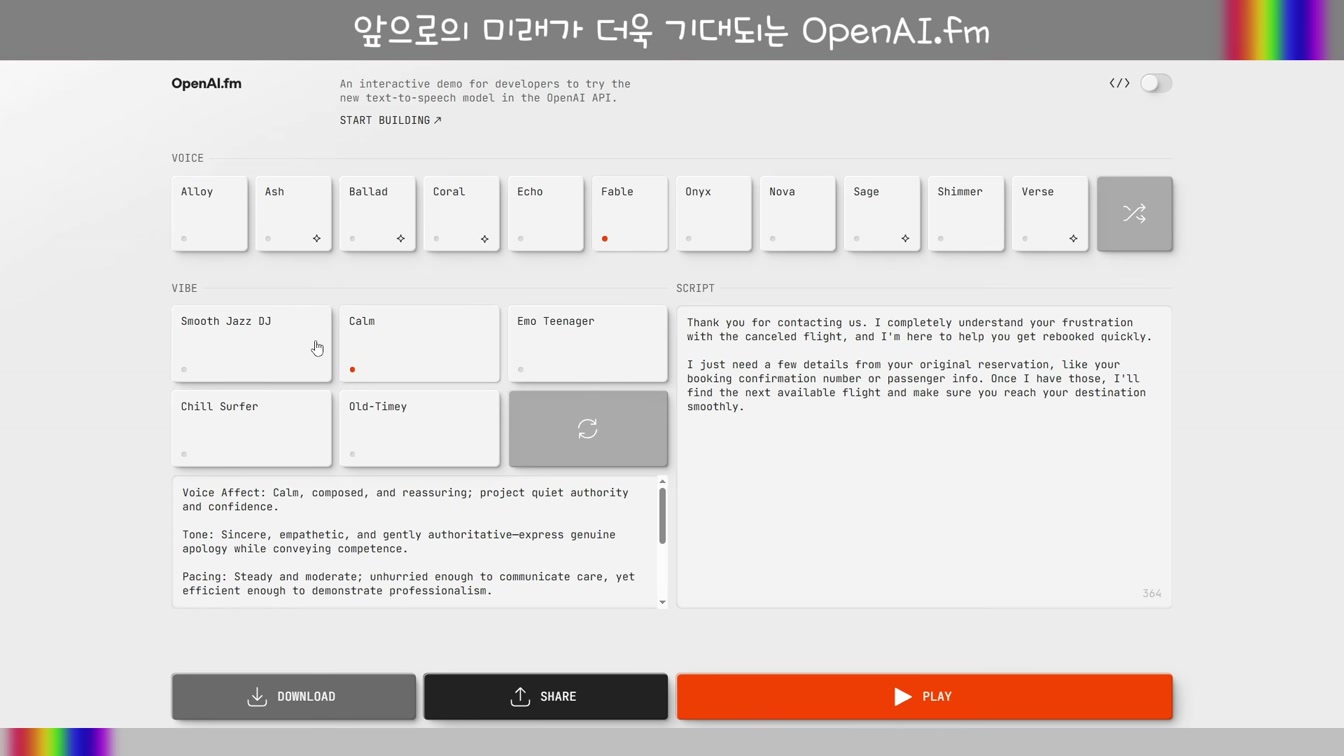Go to the OpenAI.fm logo home
The image size is (1344, 756).
[x=206, y=84]
